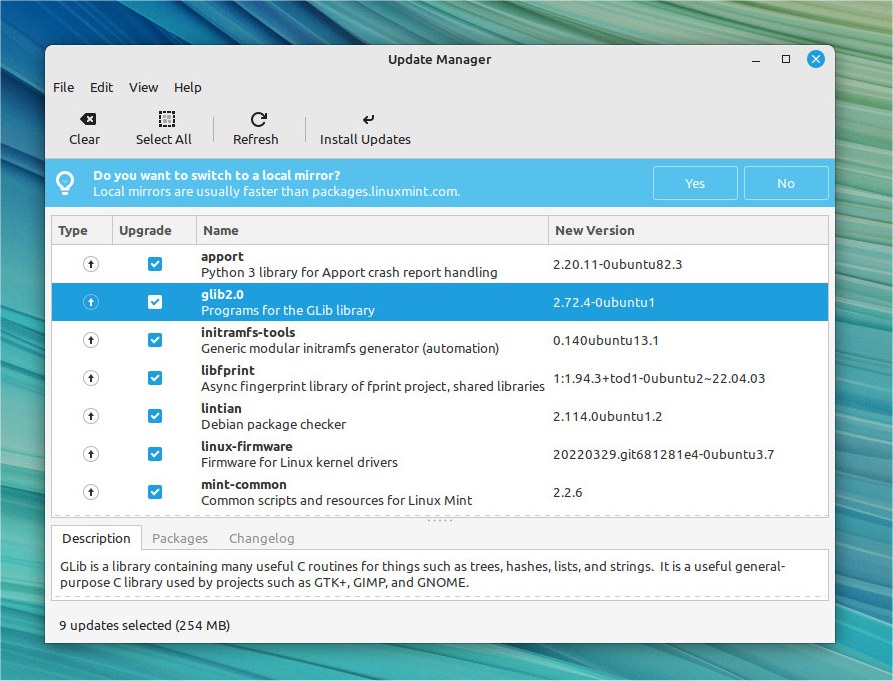The height and width of the screenshot is (681, 893).
Task: Click the Install Updates toolbar icon
Action: coord(366,119)
